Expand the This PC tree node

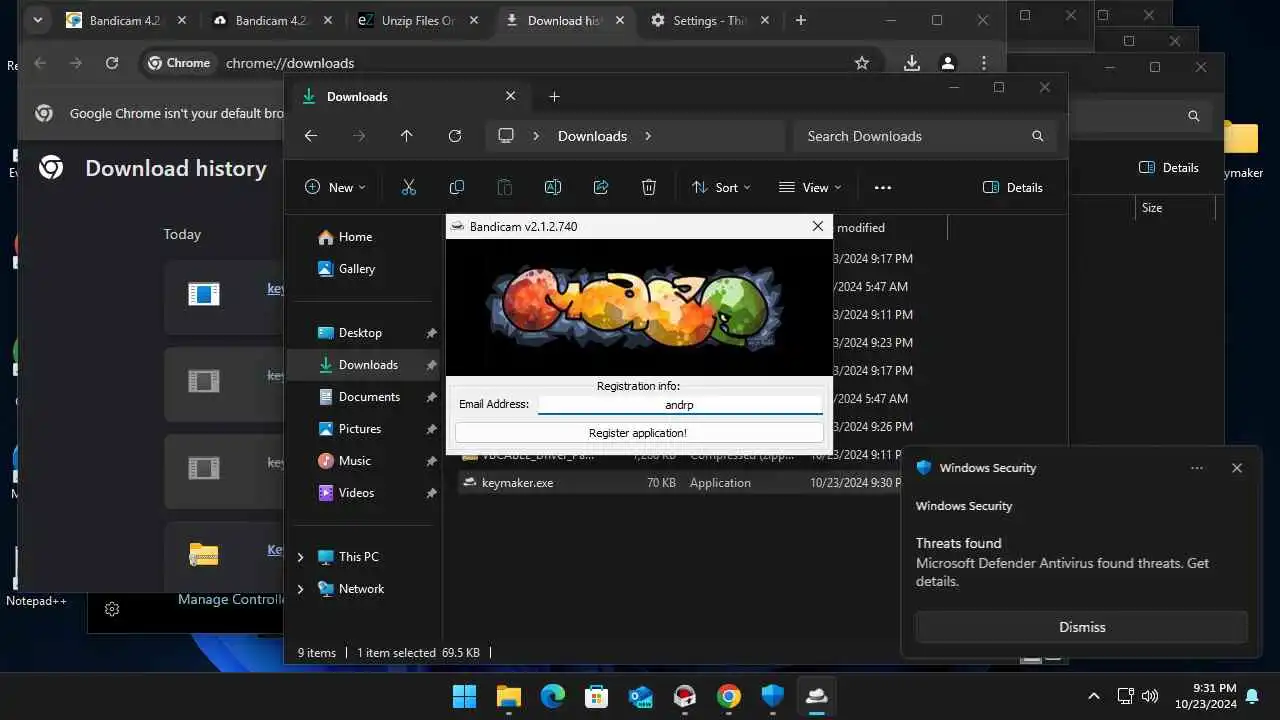click(300, 557)
